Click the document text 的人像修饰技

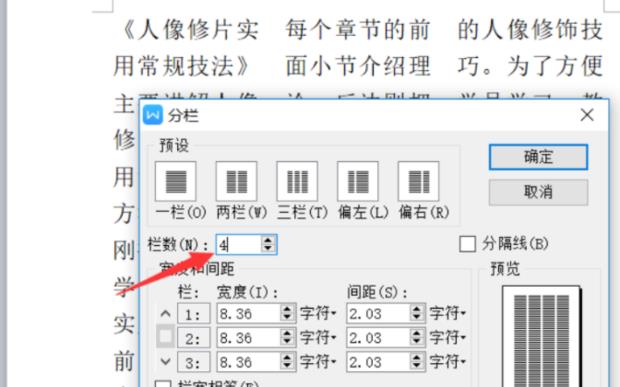[530, 30]
